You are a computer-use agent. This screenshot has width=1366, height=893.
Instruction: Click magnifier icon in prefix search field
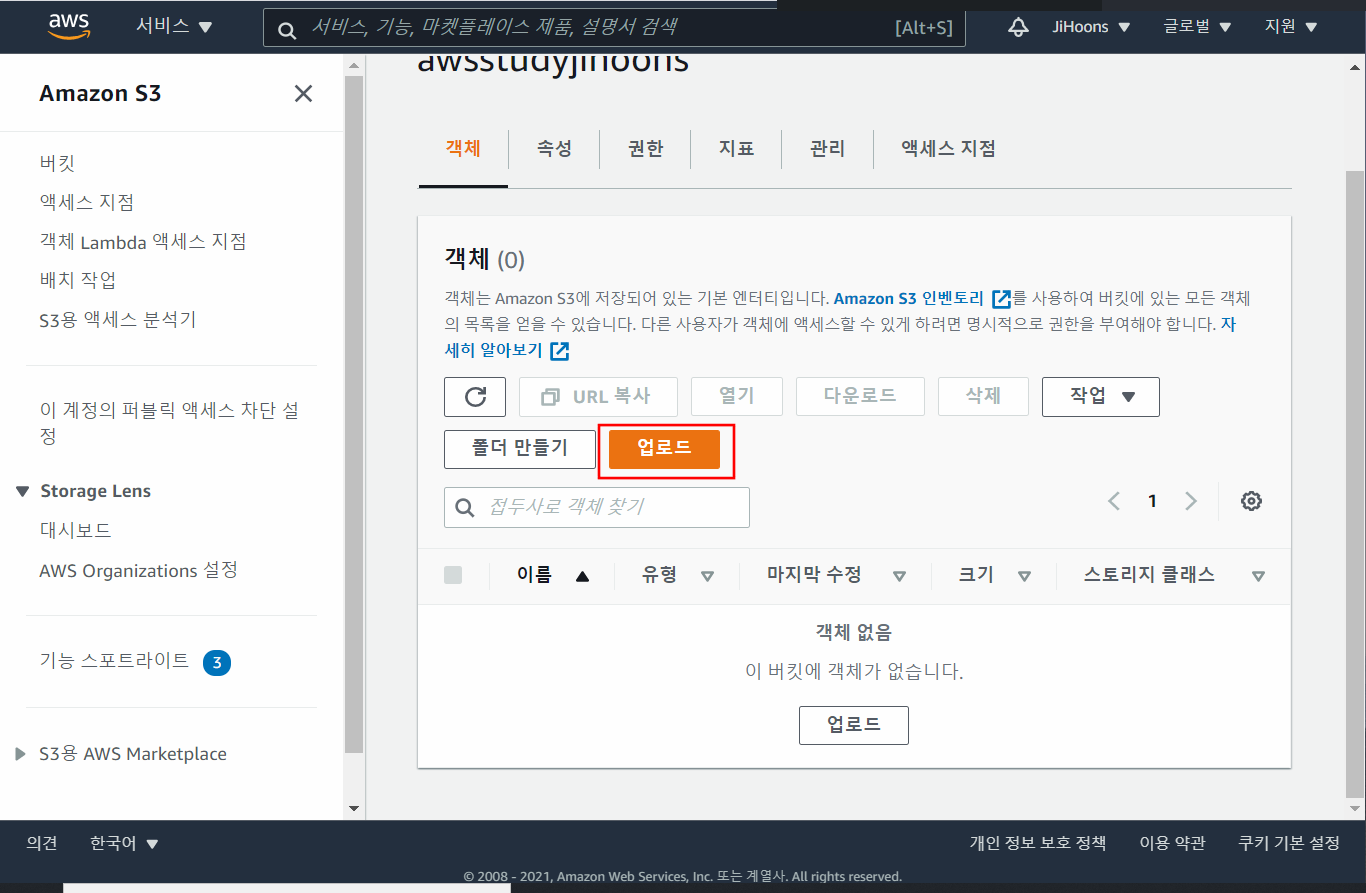click(465, 508)
